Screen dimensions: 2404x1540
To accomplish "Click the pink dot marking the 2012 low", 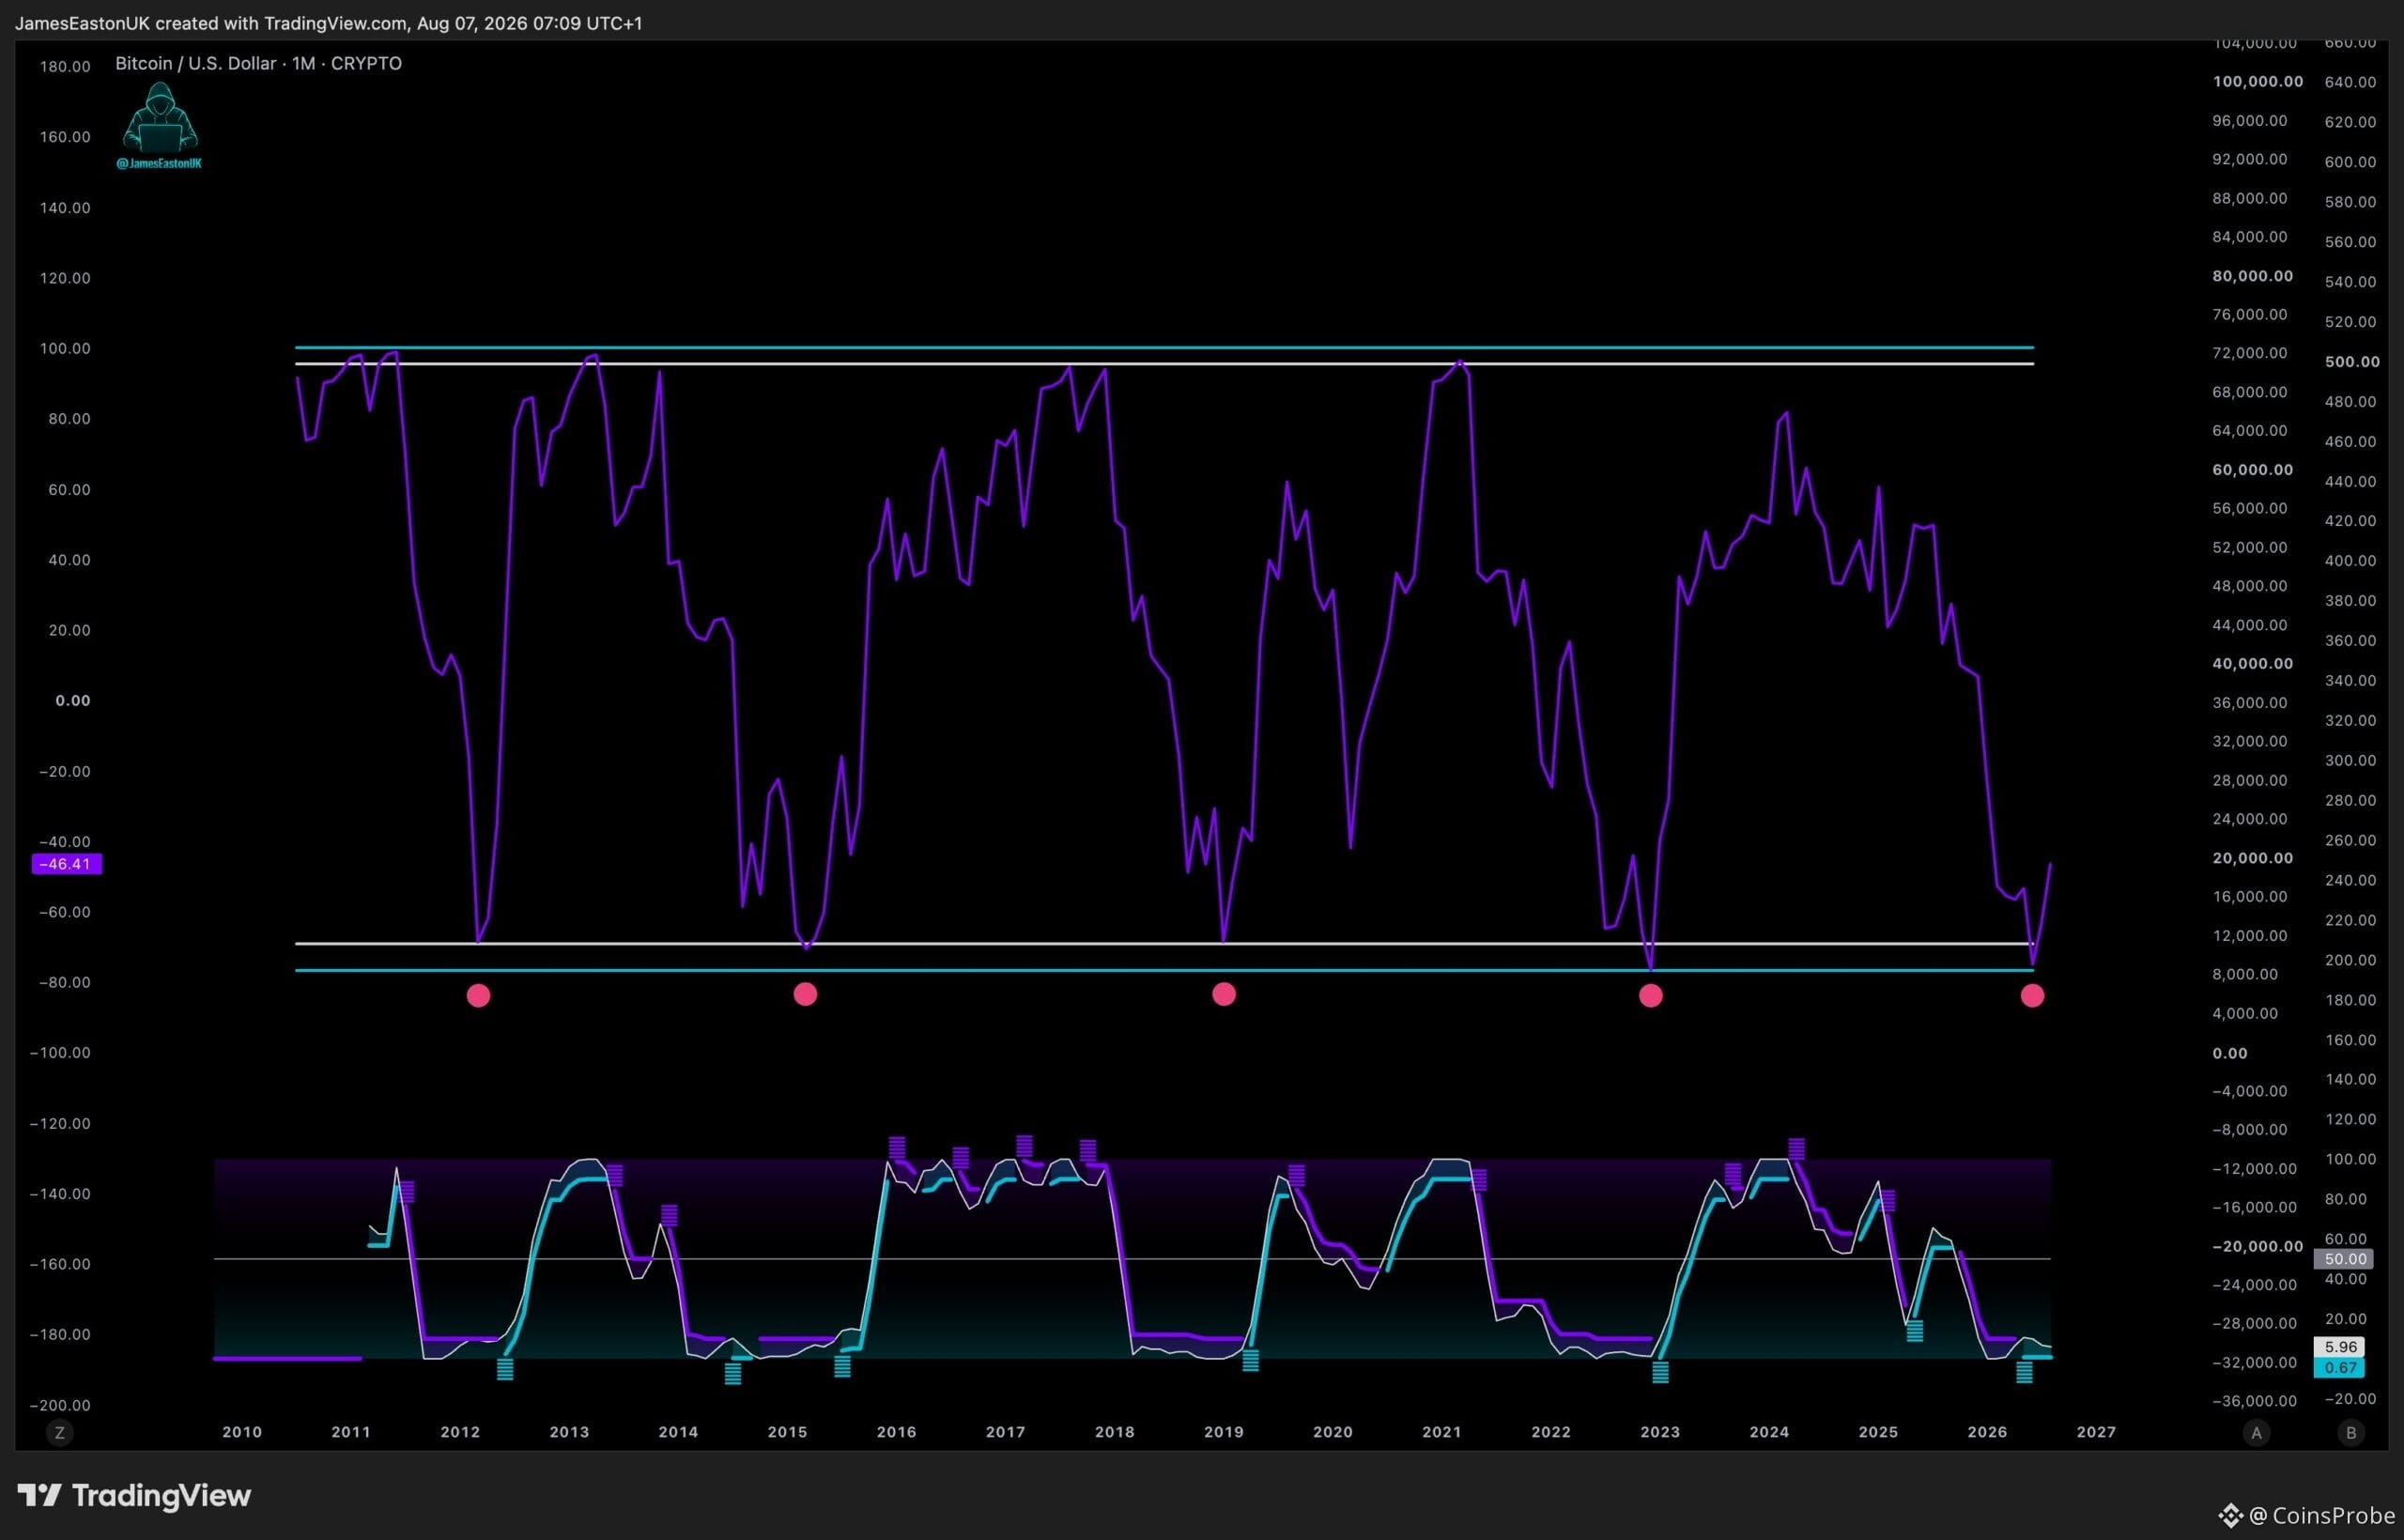I will click(x=479, y=995).
